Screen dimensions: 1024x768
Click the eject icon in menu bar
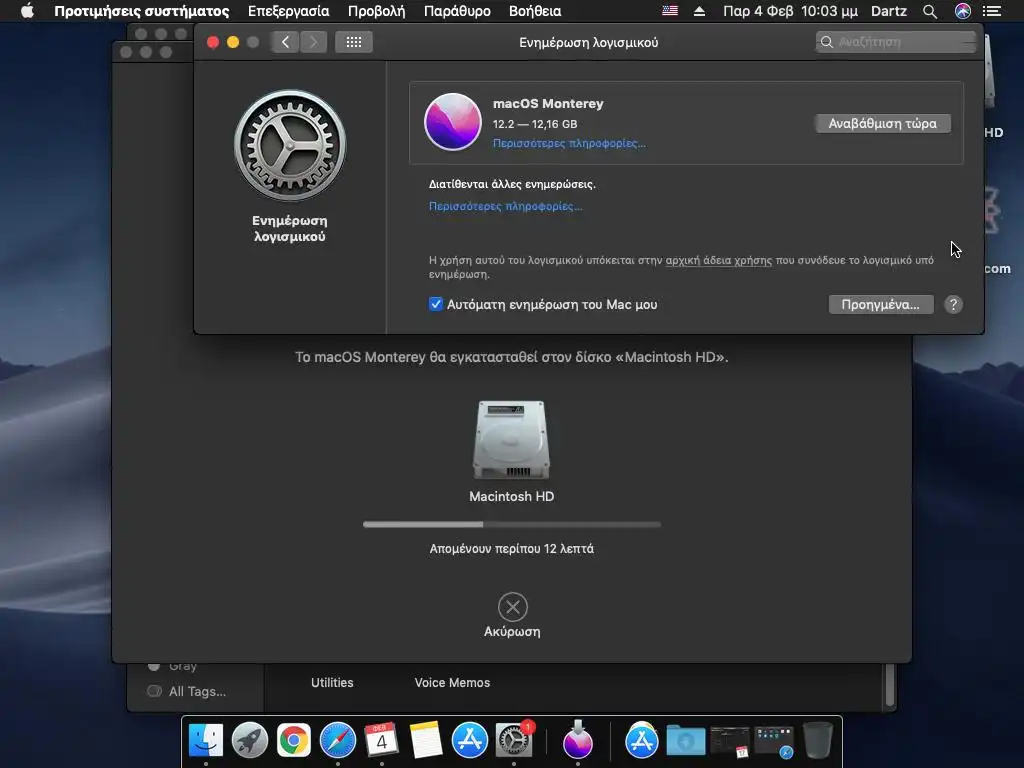tap(699, 11)
